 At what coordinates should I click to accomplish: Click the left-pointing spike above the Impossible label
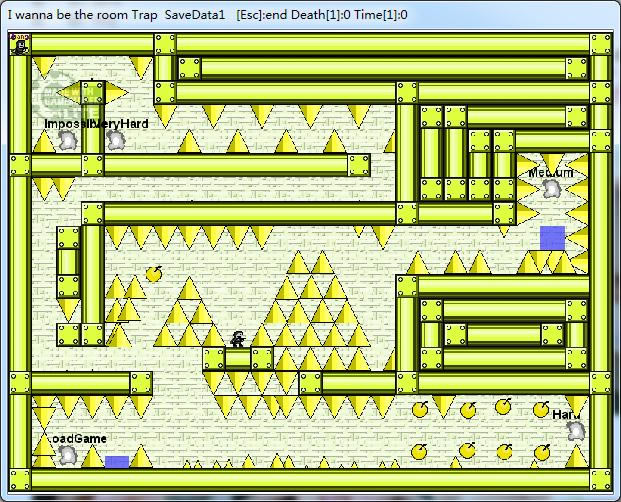pos(68,94)
